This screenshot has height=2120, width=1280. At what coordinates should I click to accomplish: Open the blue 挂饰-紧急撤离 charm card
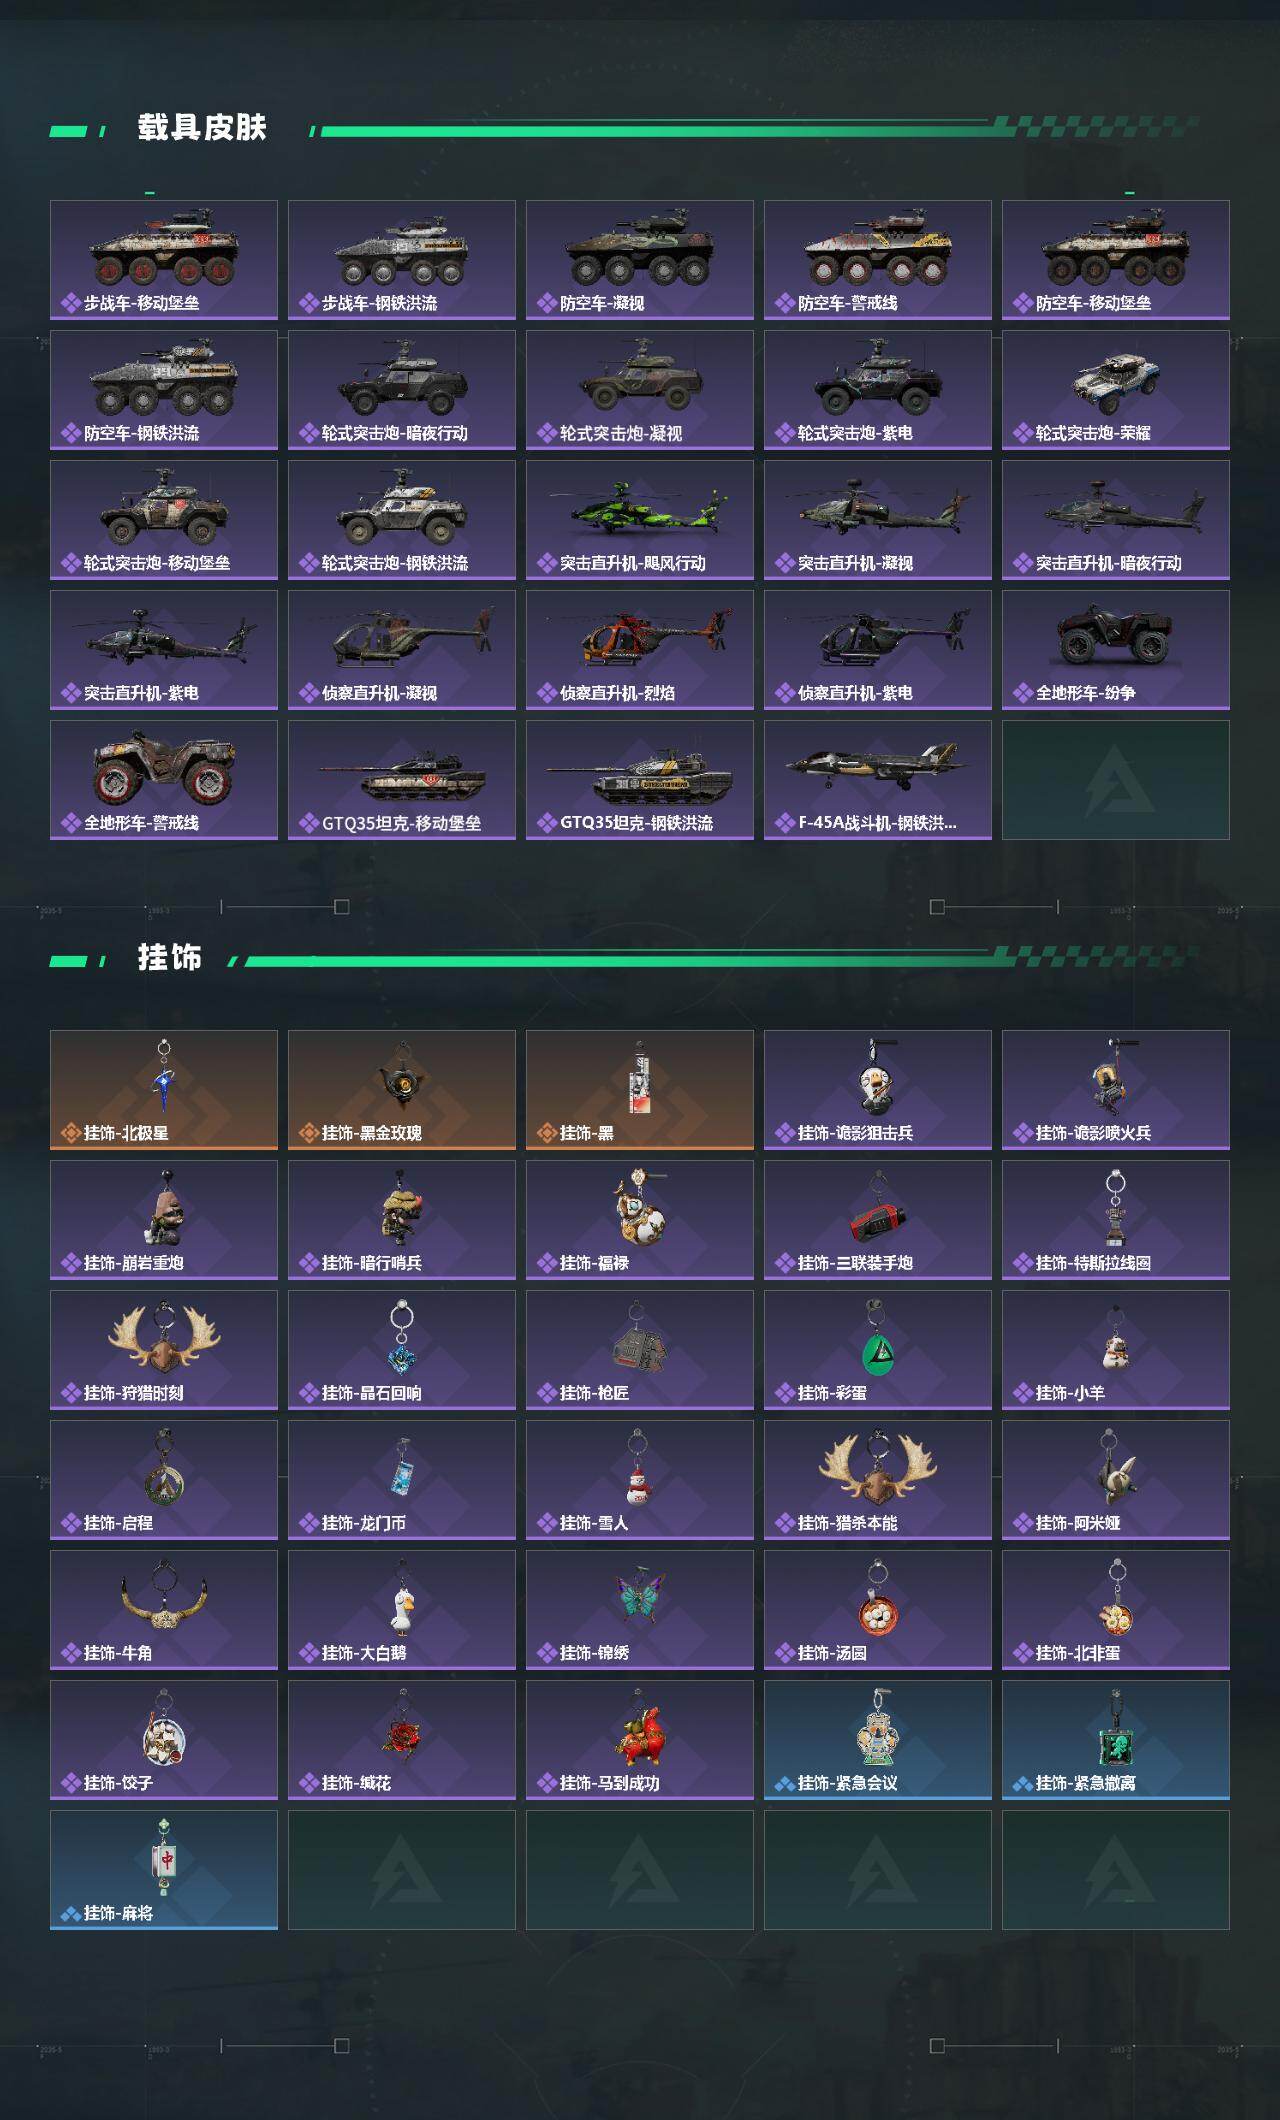pos(1116,1740)
